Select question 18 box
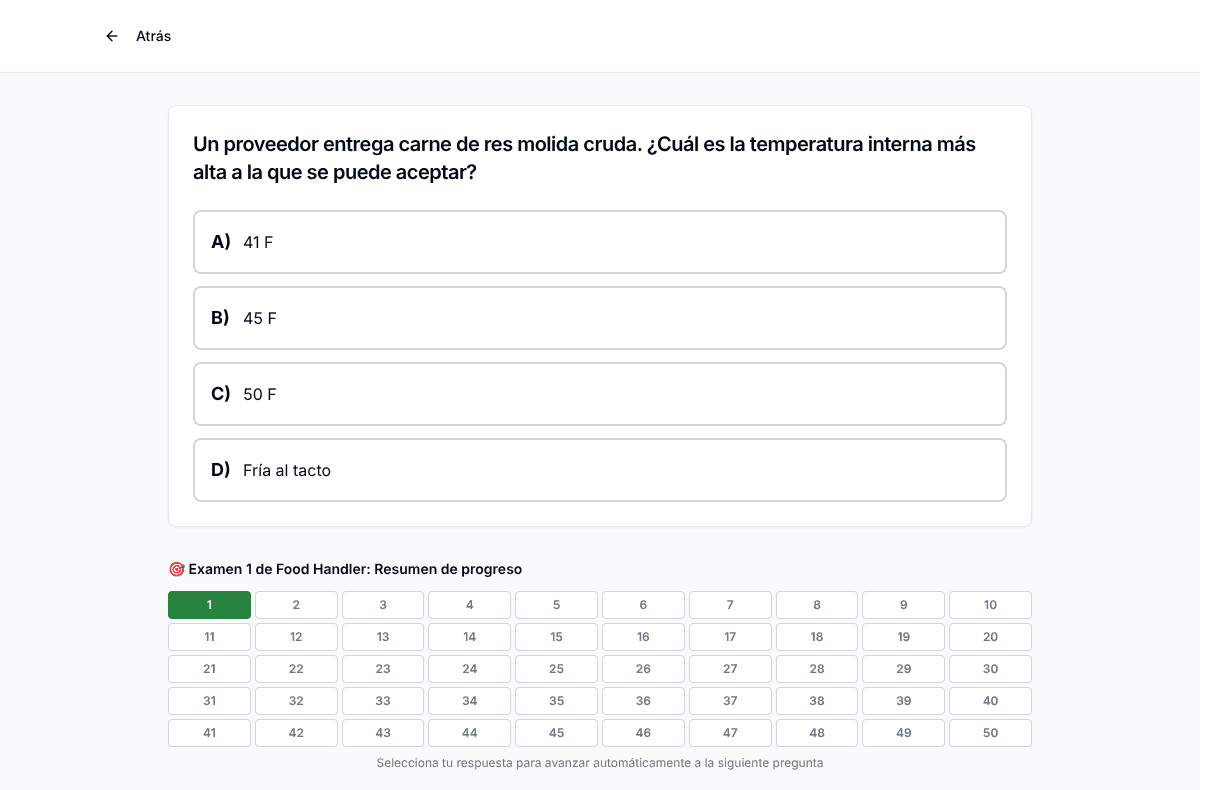The width and height of the screenshot is (1215, 790). (x=817, y=637)
